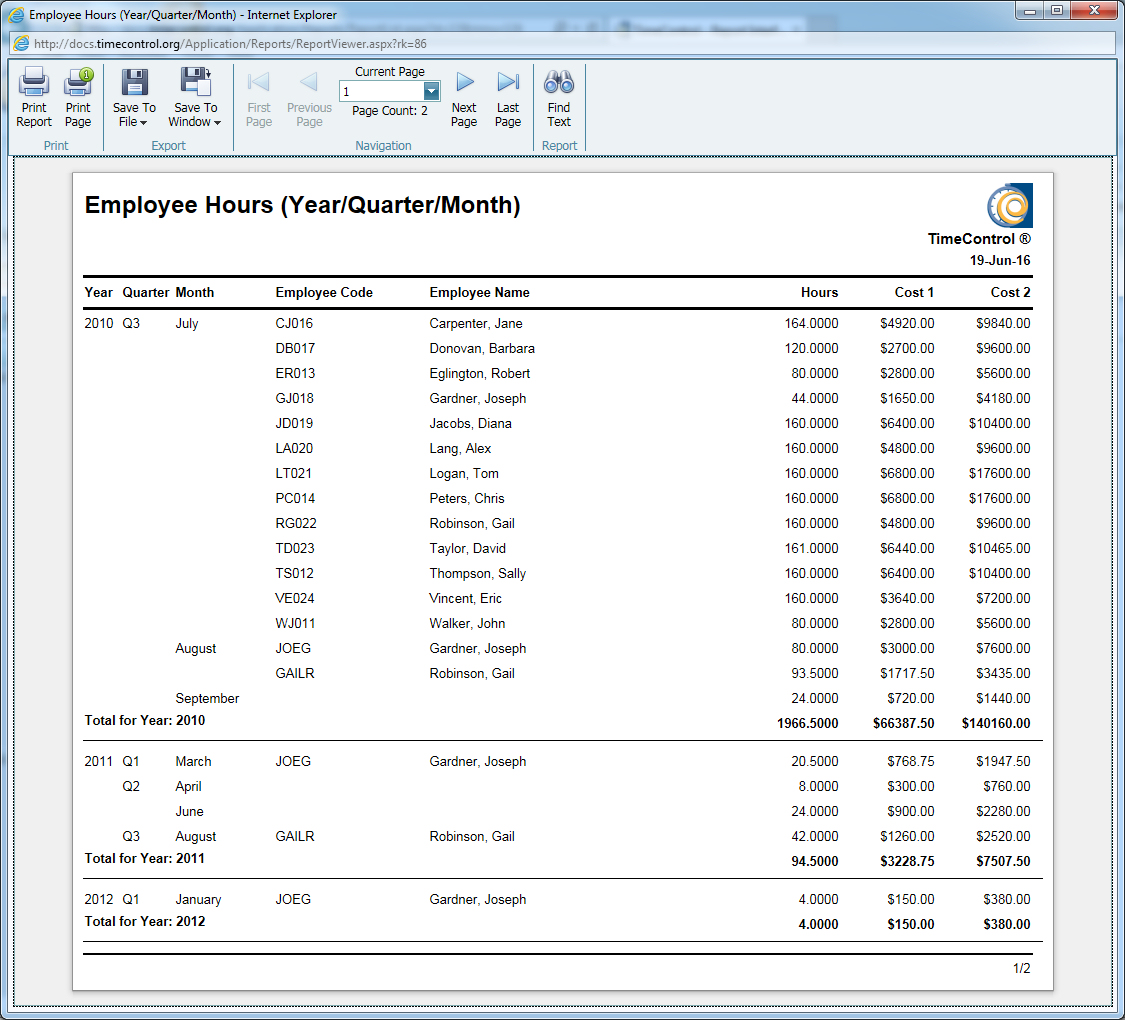The height and width of the screenshot is (1020, 1125).
Task: Click the June month label
Action: (189, 812)
